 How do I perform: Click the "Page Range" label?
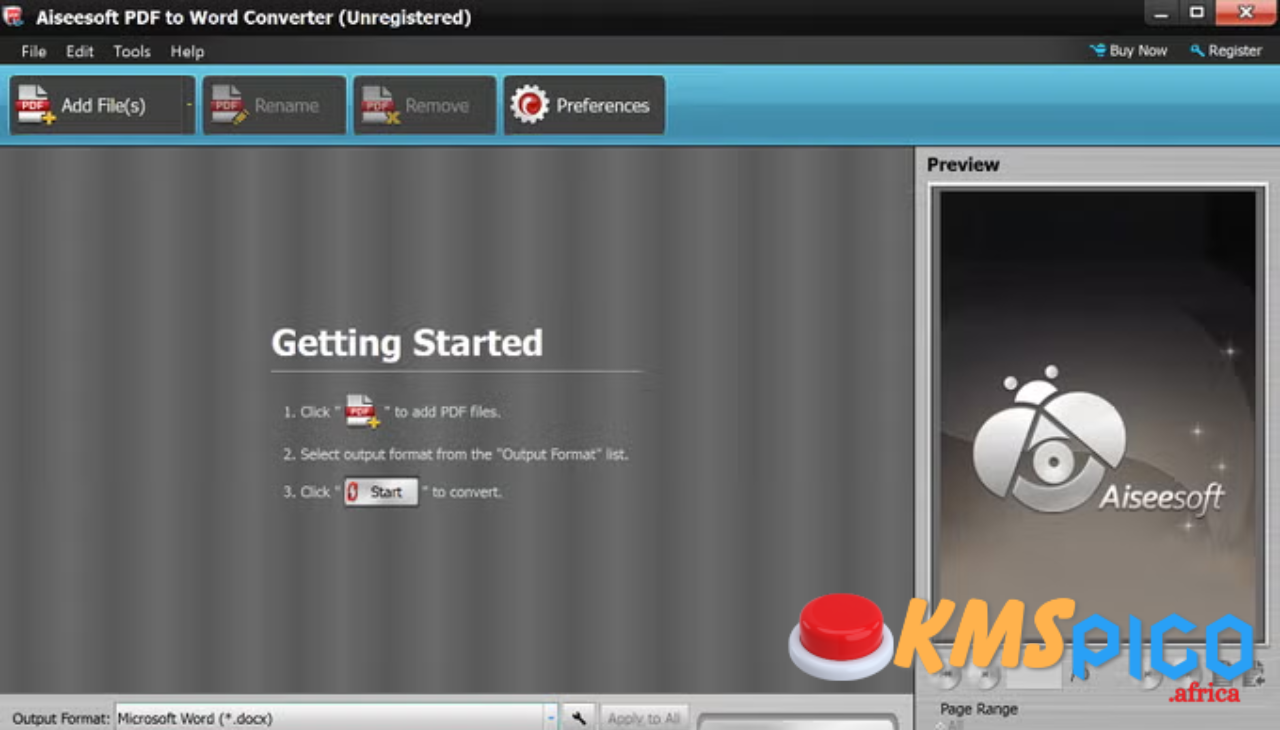click(x=979, y=709)
